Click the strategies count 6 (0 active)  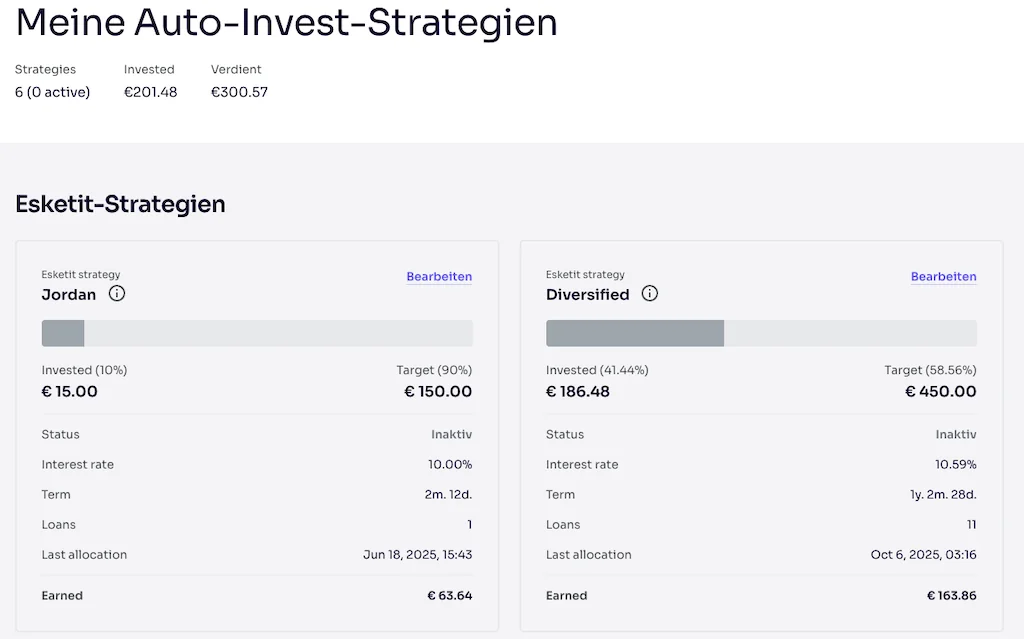tap(52, 92)
